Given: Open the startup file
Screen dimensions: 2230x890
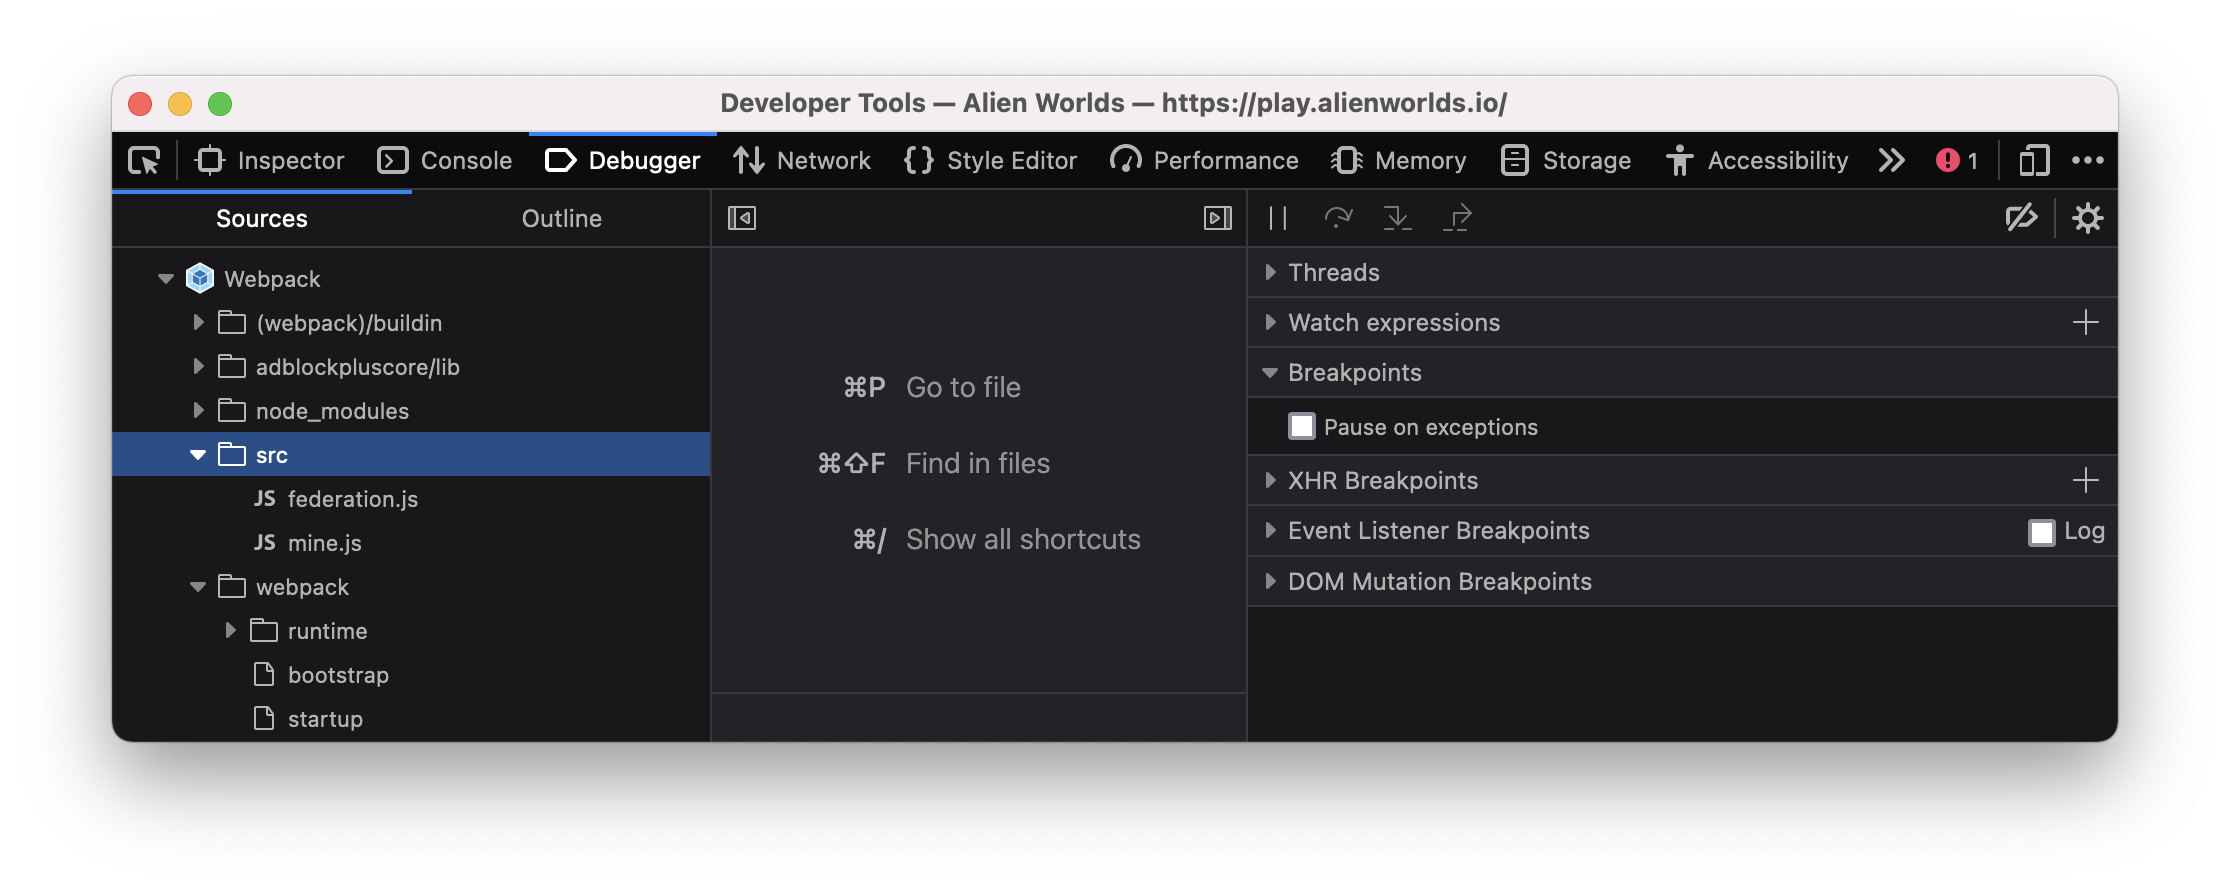Looking at the screenshot, I should click(325, 719).
